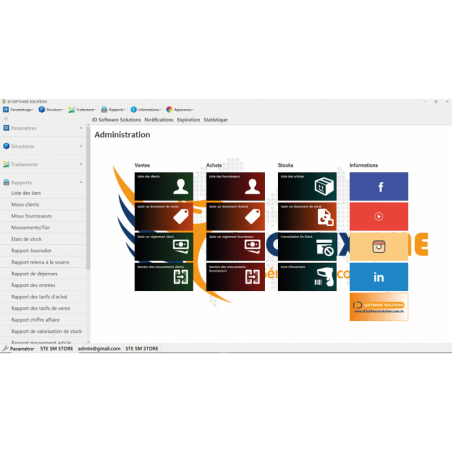Screen dimensions: 452x452
Task: Open Saisir un document d'achat tag tile
Action: coord(235,217)
